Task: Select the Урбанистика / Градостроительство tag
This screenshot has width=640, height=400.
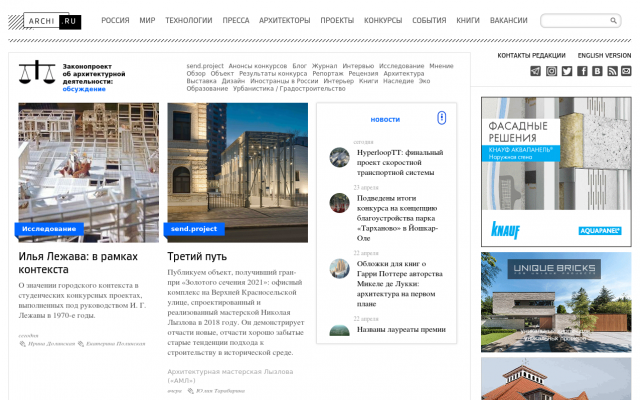Action: pos(289,89)
